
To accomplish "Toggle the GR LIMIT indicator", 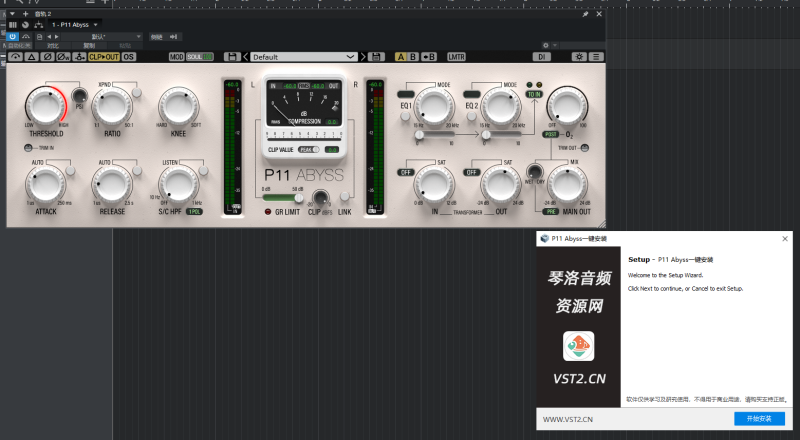I will point(268,212).
